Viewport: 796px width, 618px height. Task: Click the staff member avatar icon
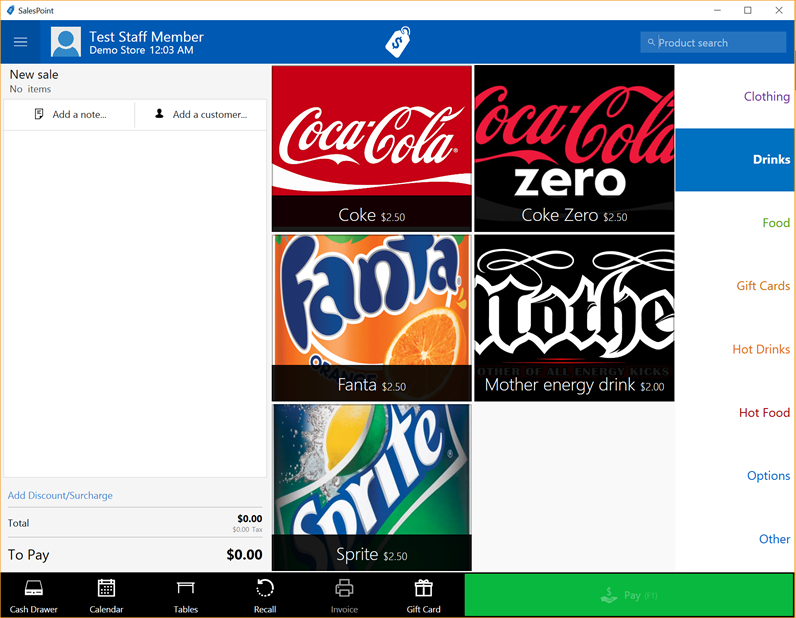point(66,42)
